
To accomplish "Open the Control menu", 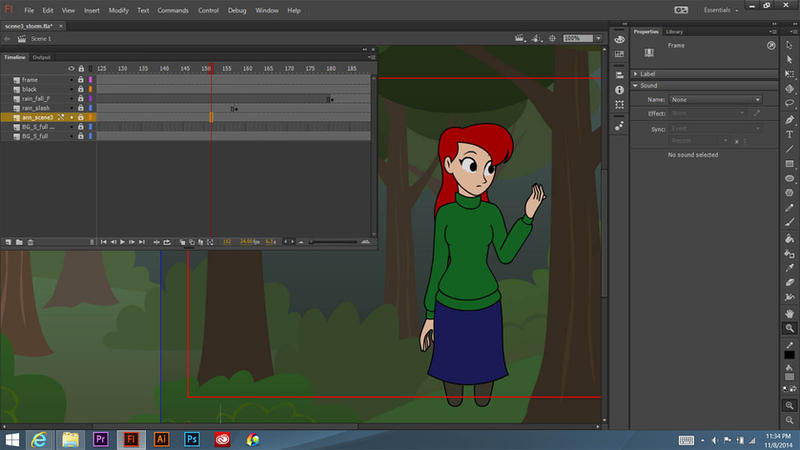I will click(x=208, y=10).
